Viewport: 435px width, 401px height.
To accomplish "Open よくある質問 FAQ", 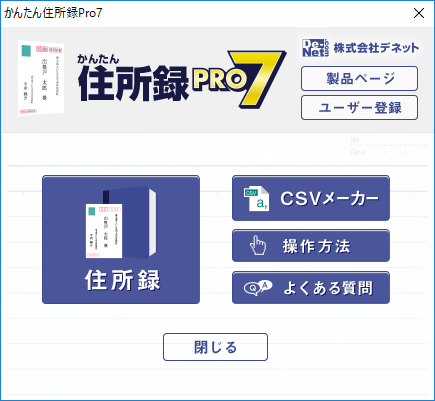I will 311,288.
